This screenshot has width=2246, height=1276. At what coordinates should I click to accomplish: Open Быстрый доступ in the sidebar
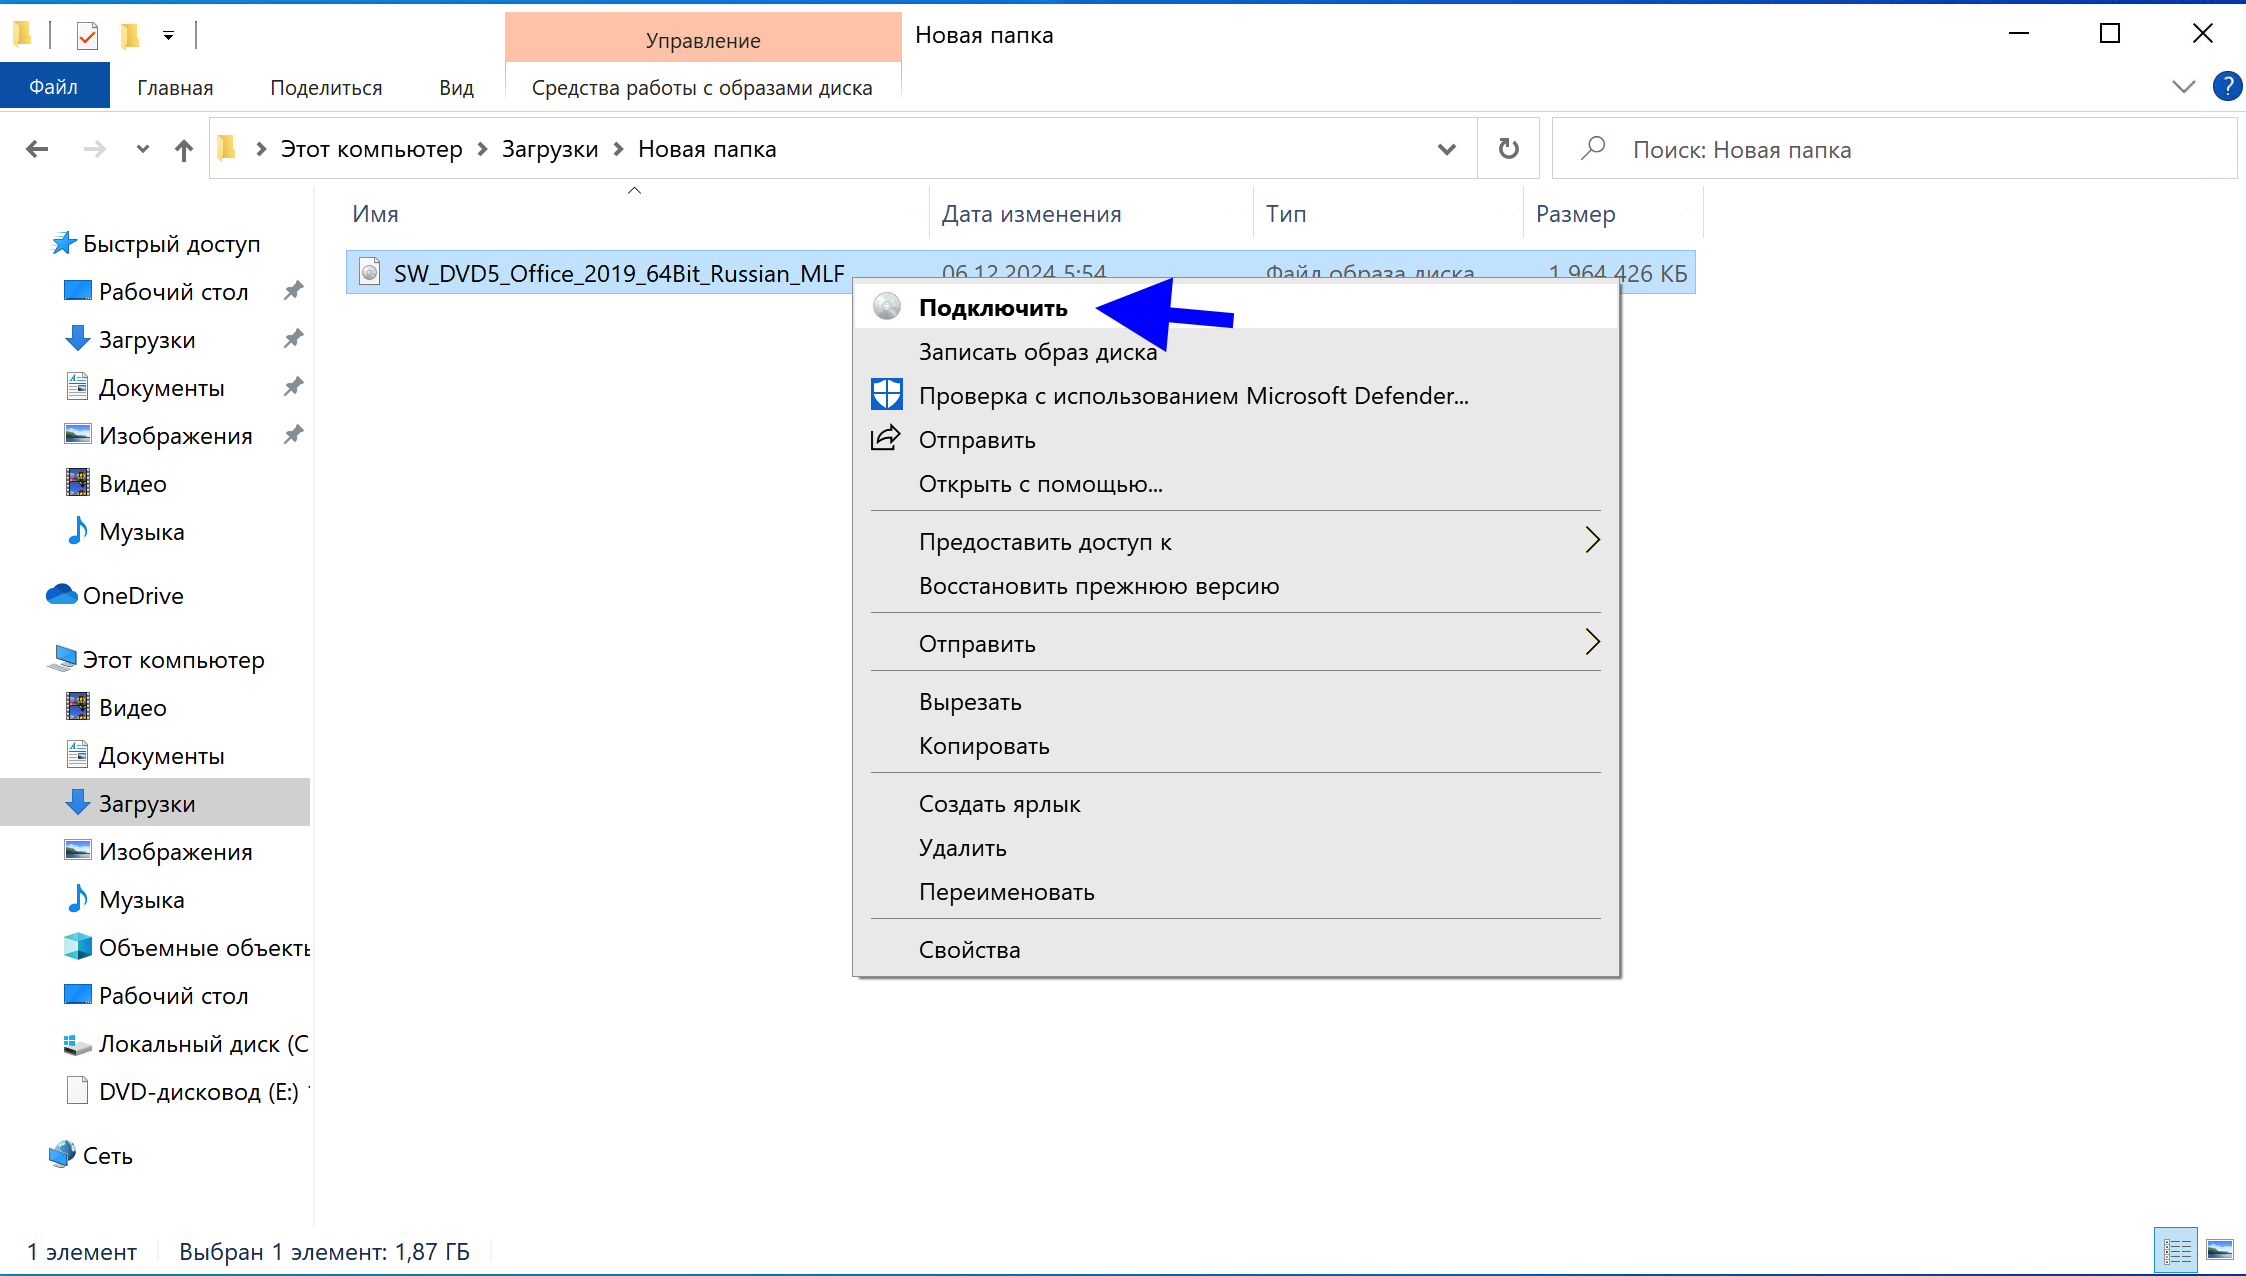coord(171,243)
